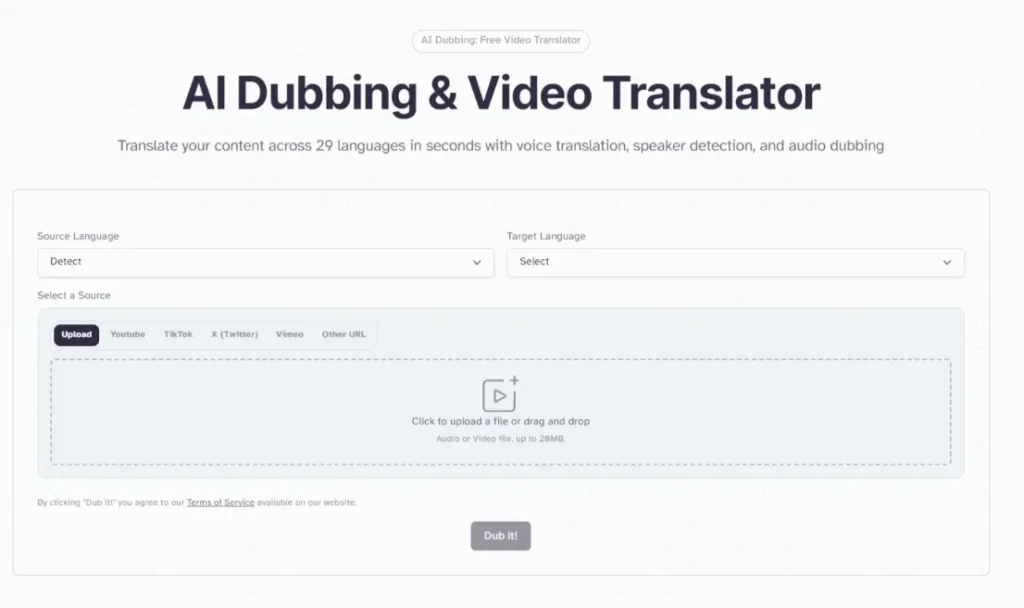Click the 'Audio or Video file' size note
1024x608 pixels.
(x=500, y=437)
